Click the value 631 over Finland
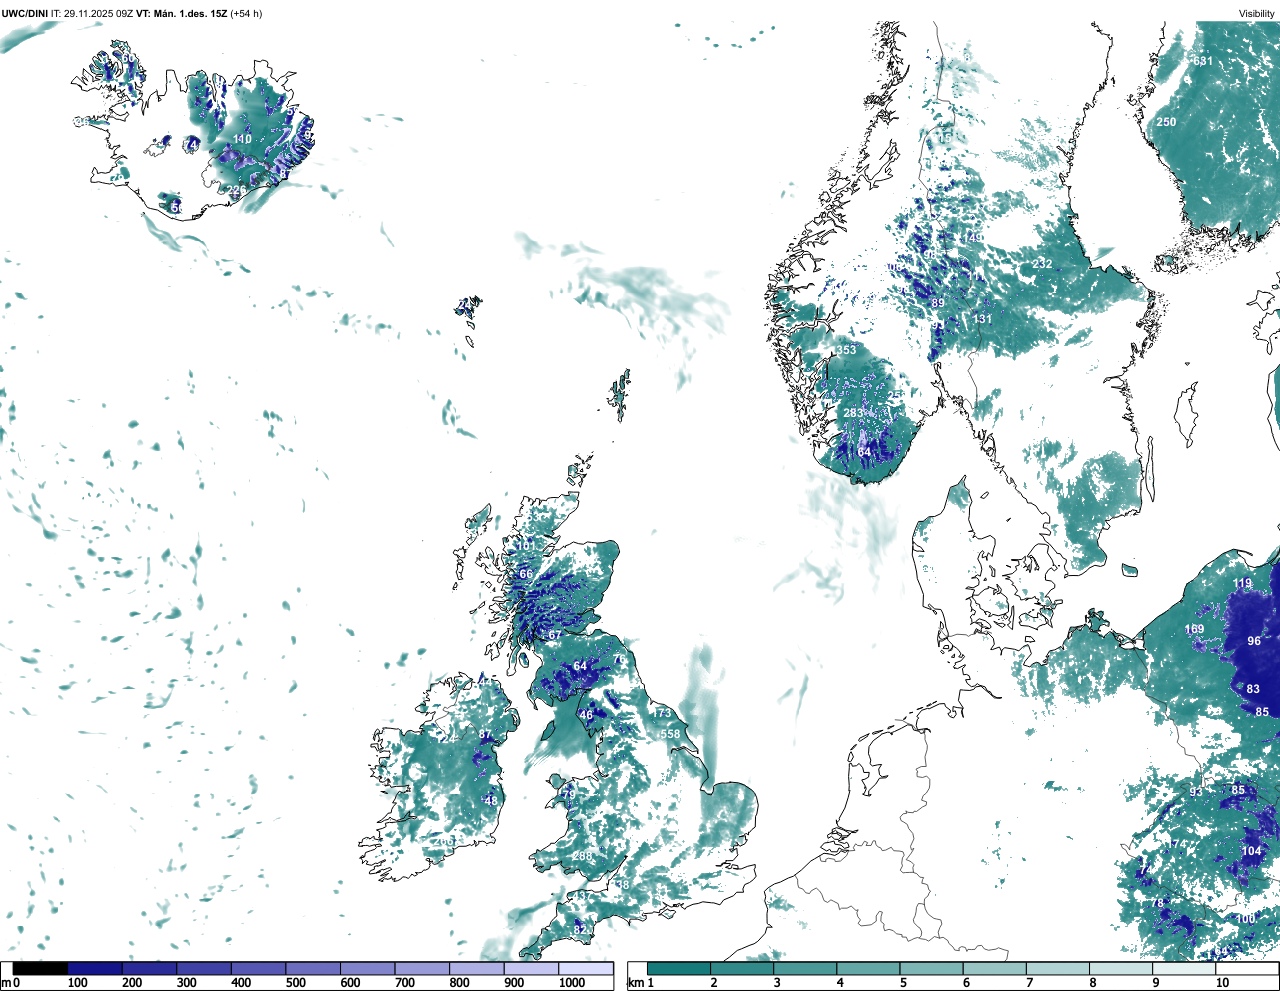The image size is (1280, 991). [1203, 61]
